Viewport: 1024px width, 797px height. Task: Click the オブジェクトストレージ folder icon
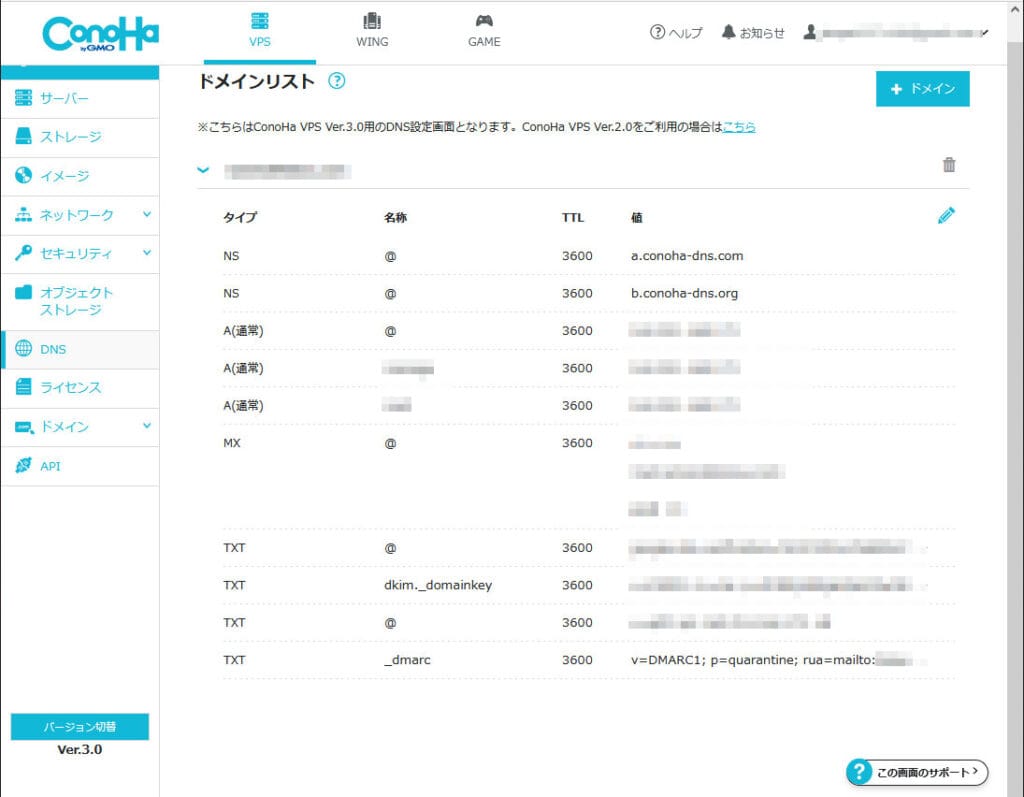tap(24, 292)
